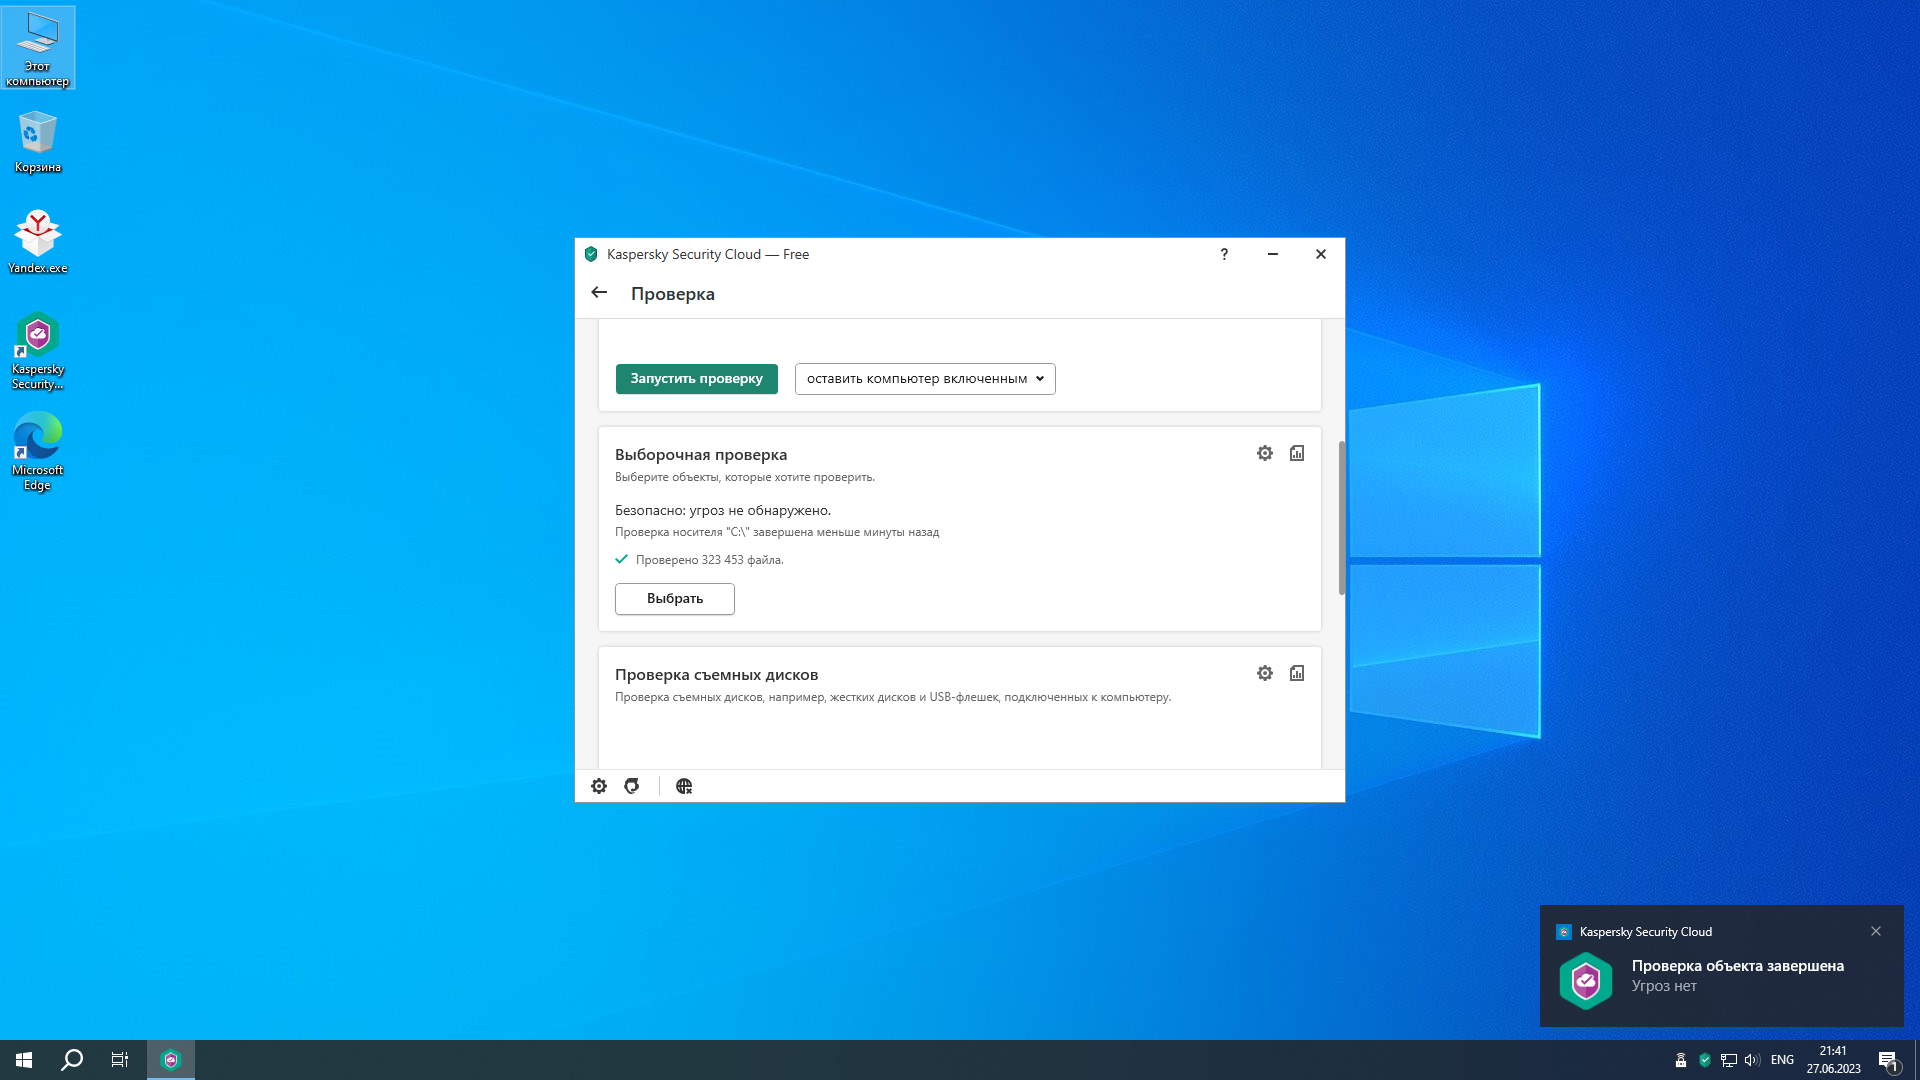This screenshot has width=1920, height=1080.
Task: Go back using the arrow next to Проверка
Action: 599,292
